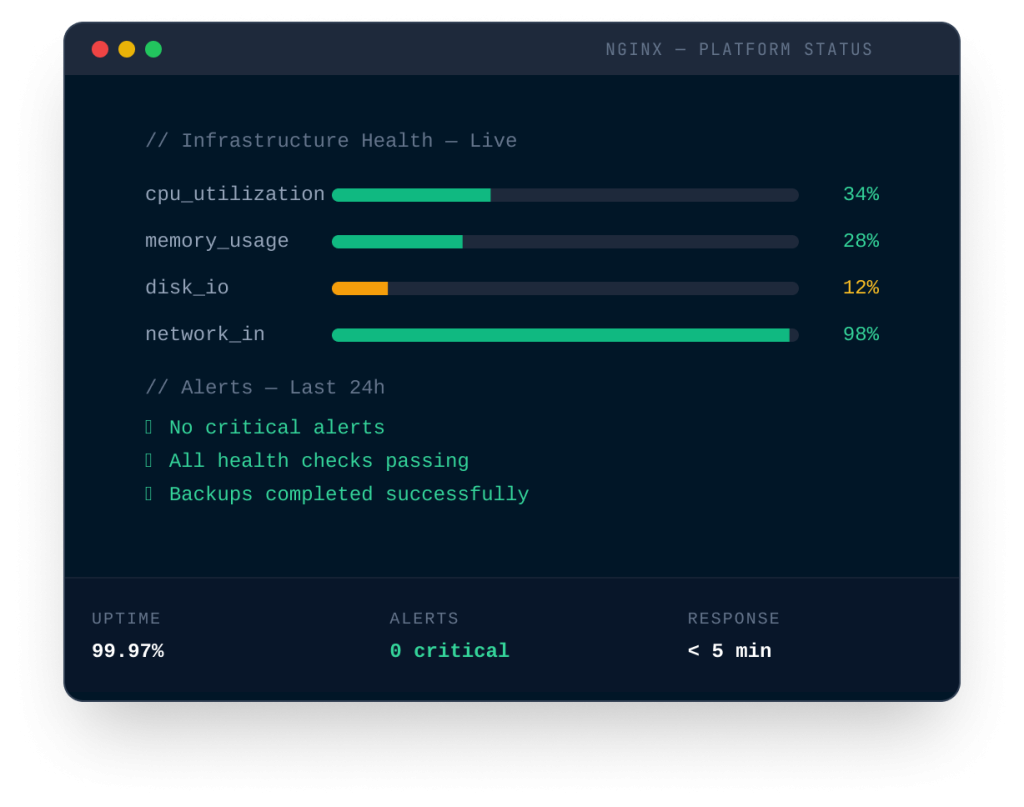This screenshot has width=1024, height=807.
Task: Click the check icon beside All health checks passing
Action: click(149, 461)
